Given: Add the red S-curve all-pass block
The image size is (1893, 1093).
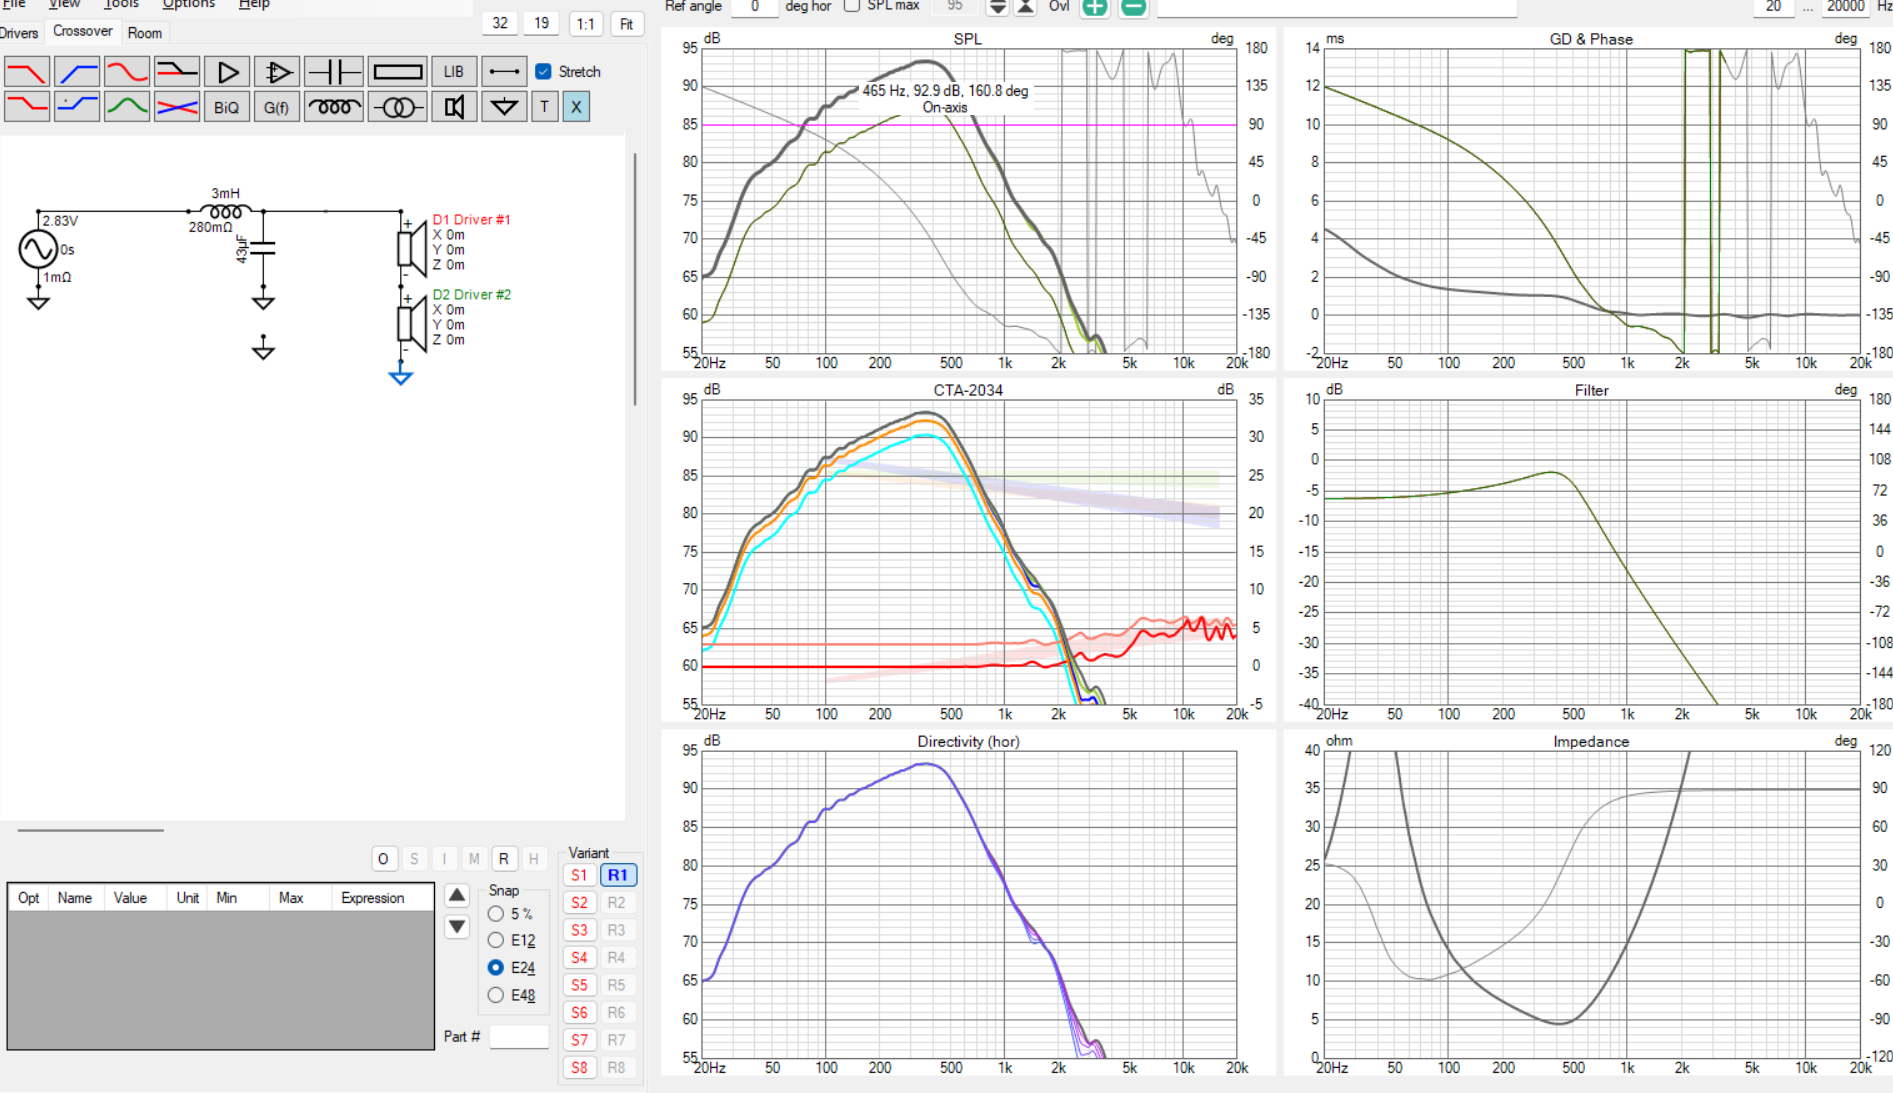Looking at the screenshot, I should 127,72.
